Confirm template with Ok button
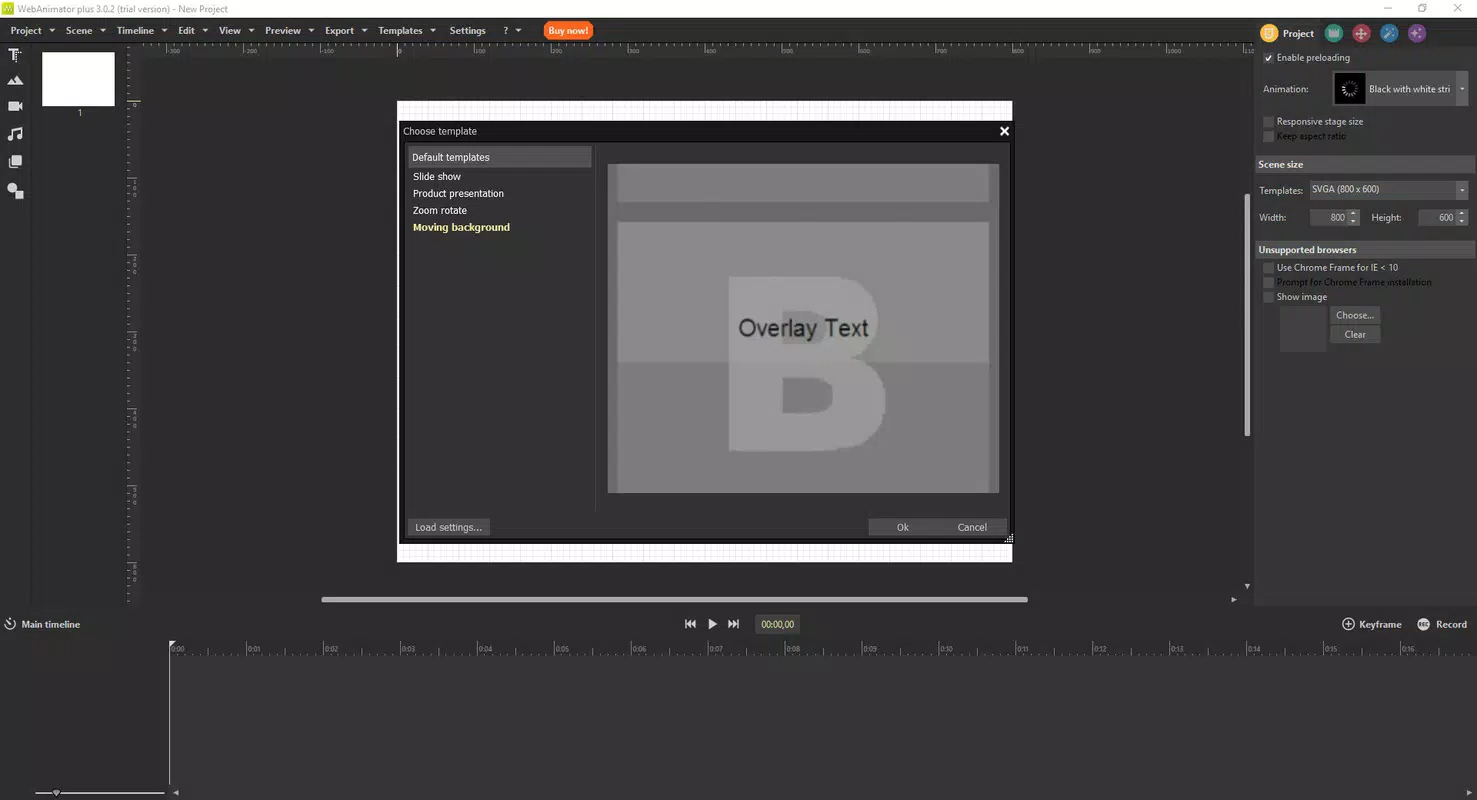This screenshot has height=800, width=1477. (x=903, y=527)
